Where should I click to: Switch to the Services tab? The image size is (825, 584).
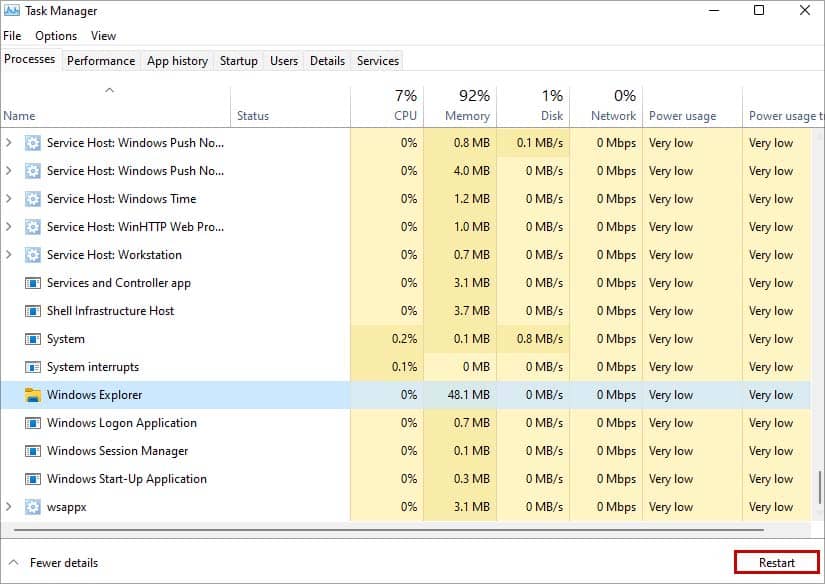378,61
